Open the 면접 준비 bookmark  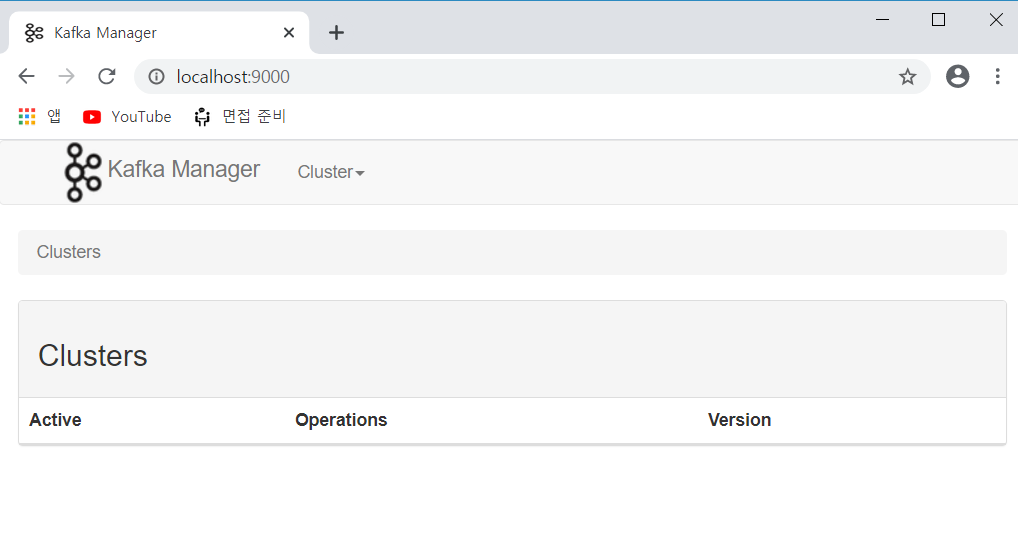[240, 117]
